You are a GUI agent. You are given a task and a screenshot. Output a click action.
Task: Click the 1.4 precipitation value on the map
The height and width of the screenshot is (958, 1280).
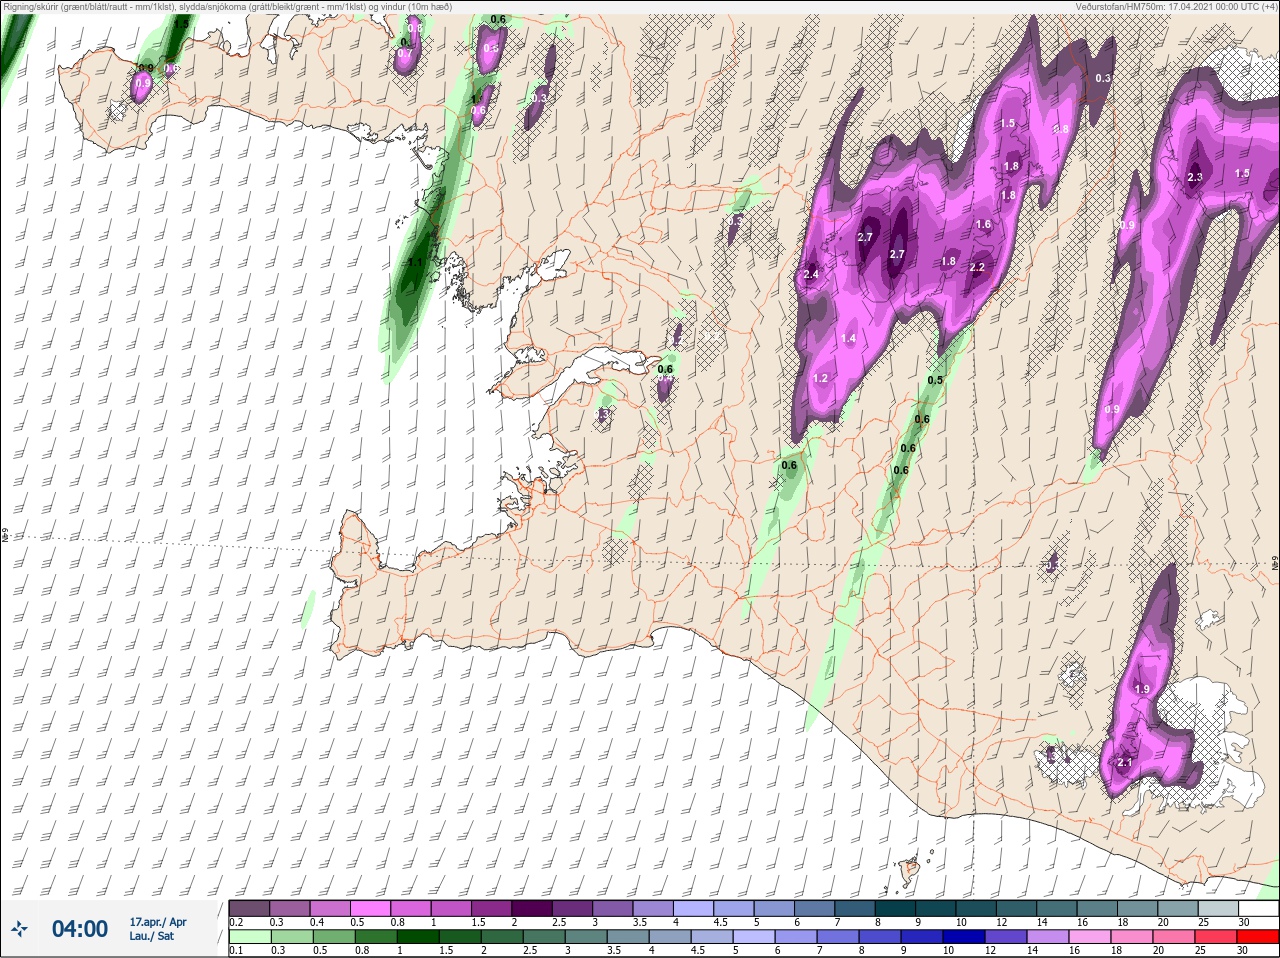(x=848, y=339)
